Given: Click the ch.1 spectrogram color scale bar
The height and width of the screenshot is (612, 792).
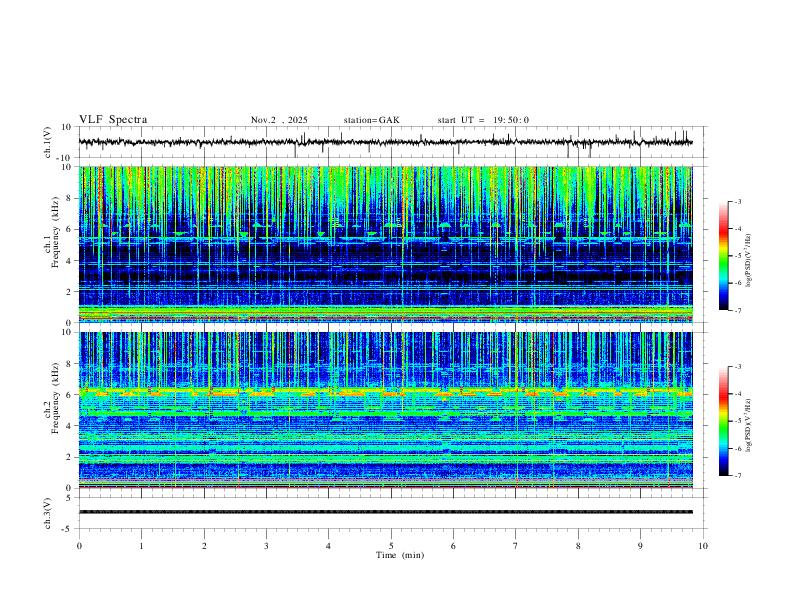Looking at the screenshot, I should [723, 256].
